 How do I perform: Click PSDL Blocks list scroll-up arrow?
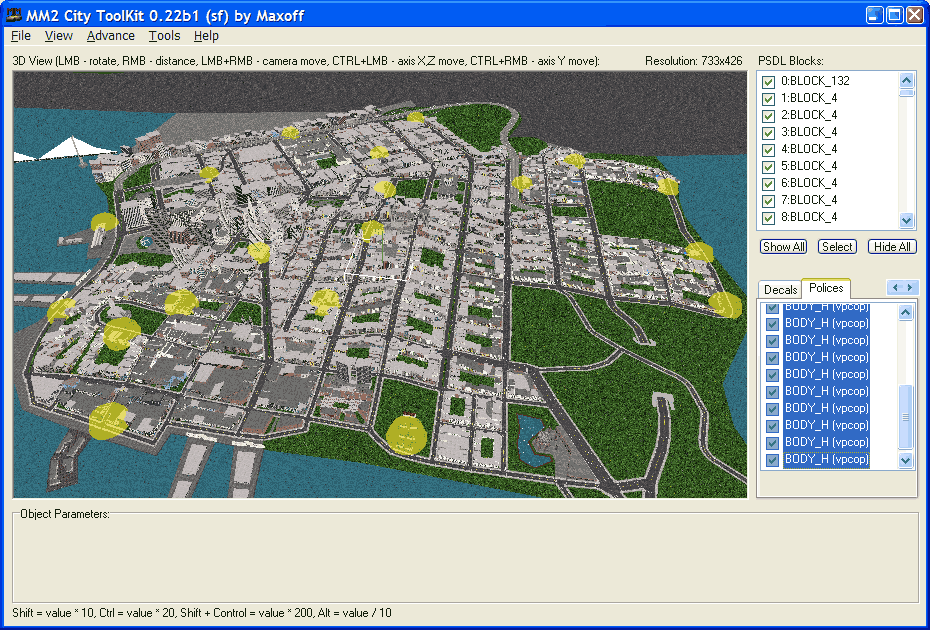pos(907,80)
